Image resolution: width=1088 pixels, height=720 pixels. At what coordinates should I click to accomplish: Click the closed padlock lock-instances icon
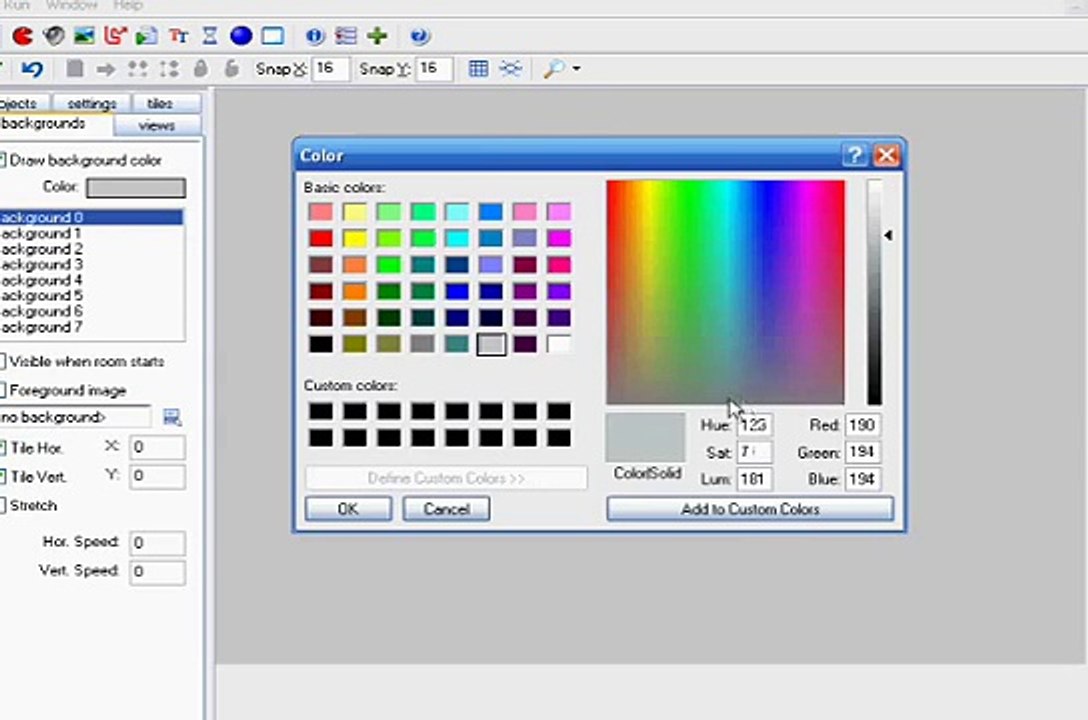[201, 69]
